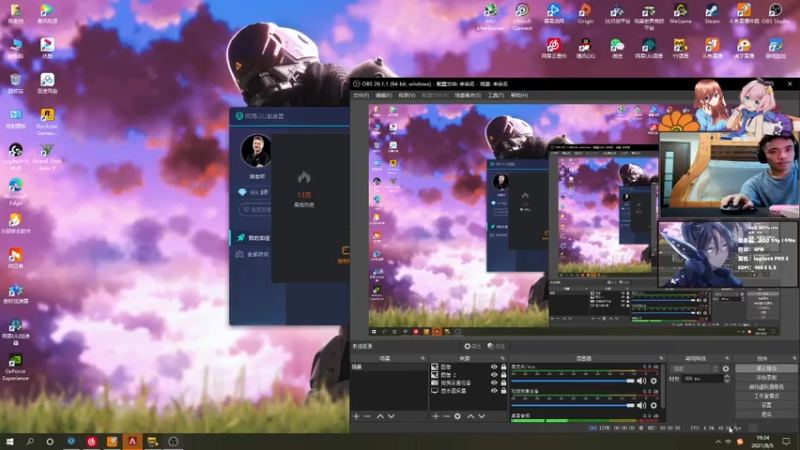
Task: Click the transition duration stepper arrows
Action: coord(727,379)
